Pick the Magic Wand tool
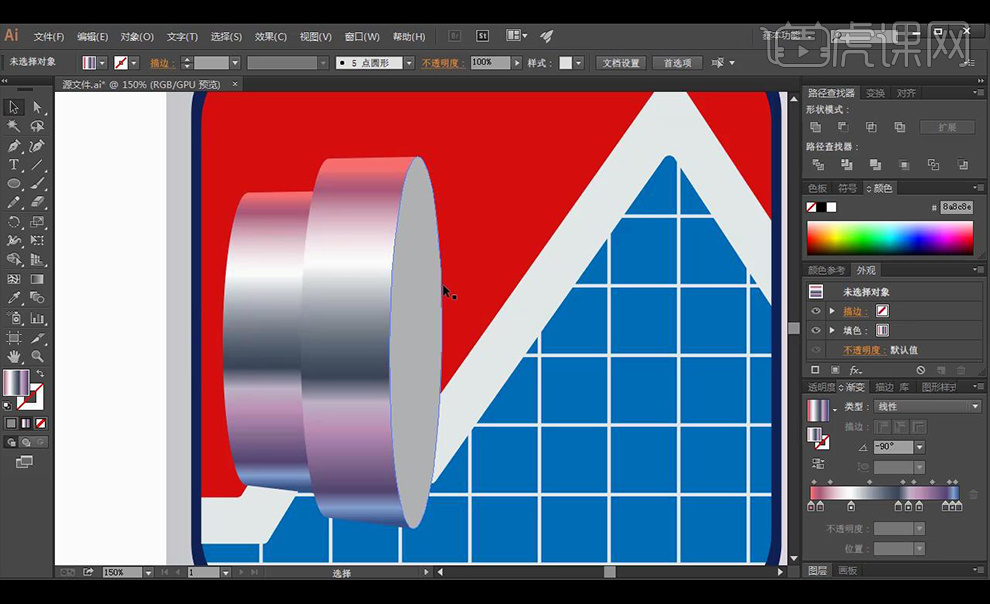Screen dimensions: 990x604 point(13,126)
